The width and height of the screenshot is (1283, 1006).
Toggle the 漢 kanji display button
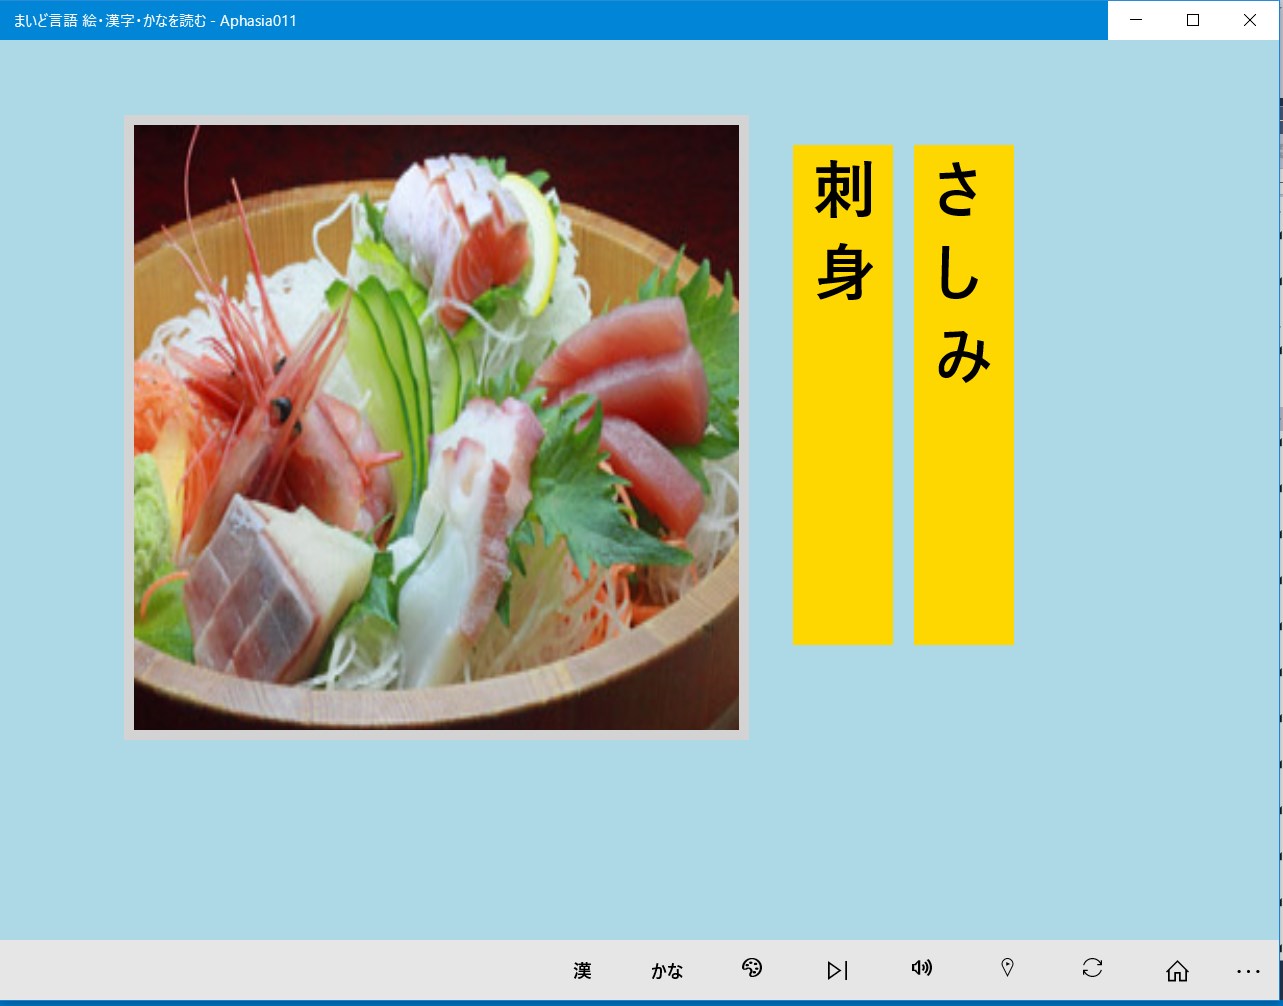pos(582,970)
